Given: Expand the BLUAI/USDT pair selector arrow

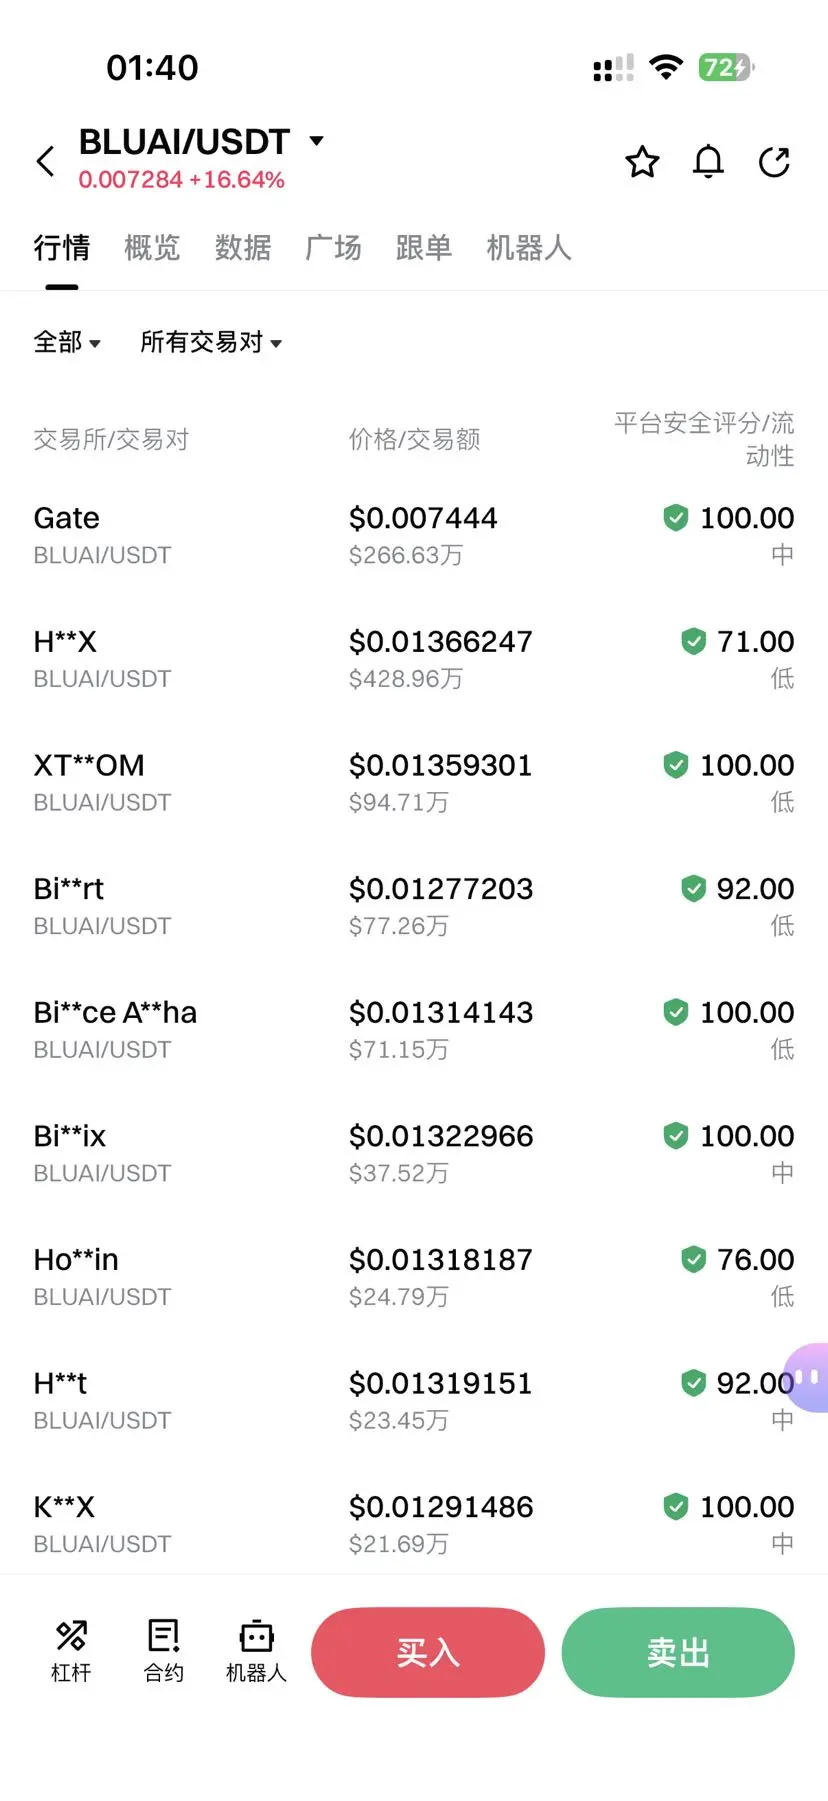Looking at the screenshot, I should [317, 141].
